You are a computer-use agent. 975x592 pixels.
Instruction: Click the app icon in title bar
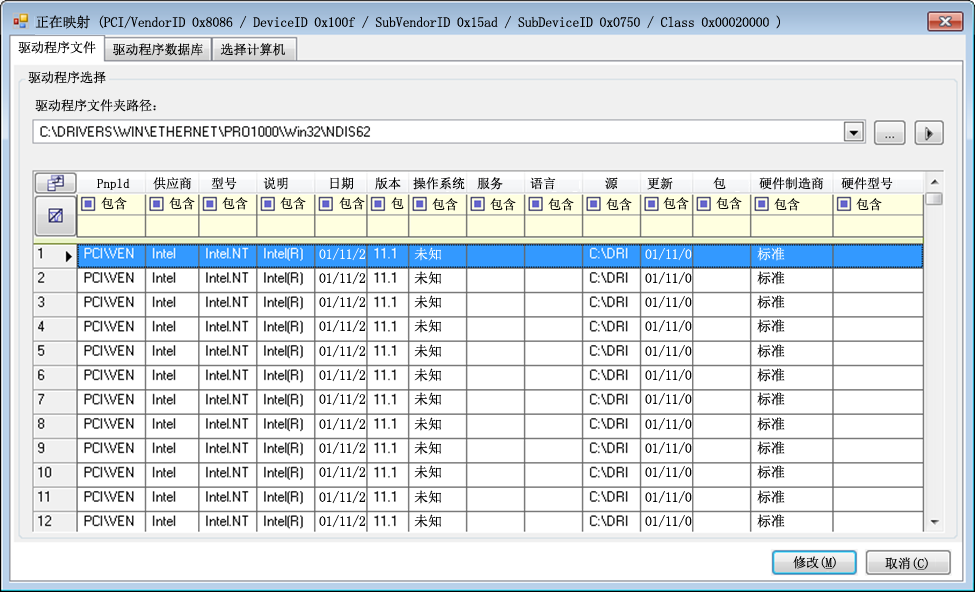20,21
